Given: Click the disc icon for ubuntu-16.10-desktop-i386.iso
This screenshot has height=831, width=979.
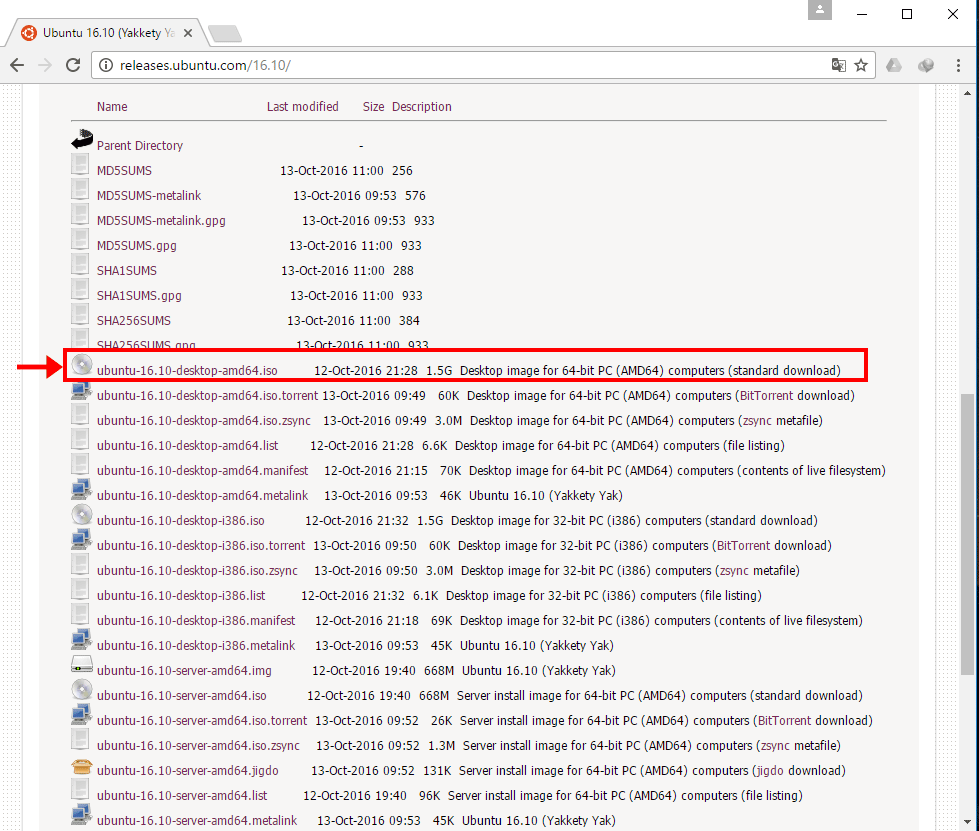Looking at the screenshot, I should (x=82, y=514).
